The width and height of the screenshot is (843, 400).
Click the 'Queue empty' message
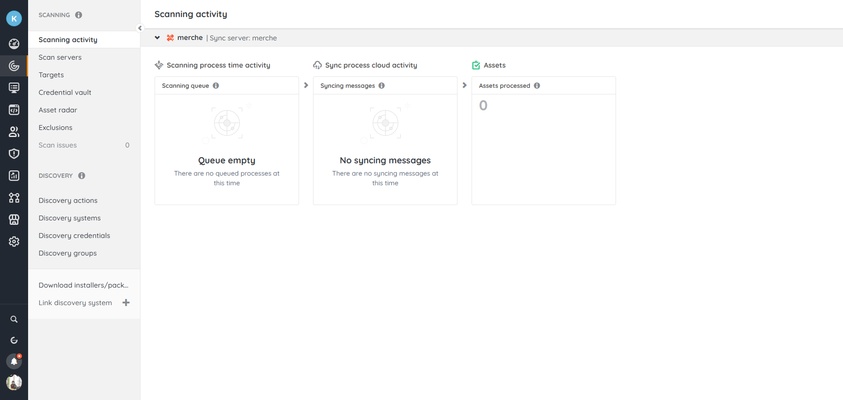pos(227,160)
